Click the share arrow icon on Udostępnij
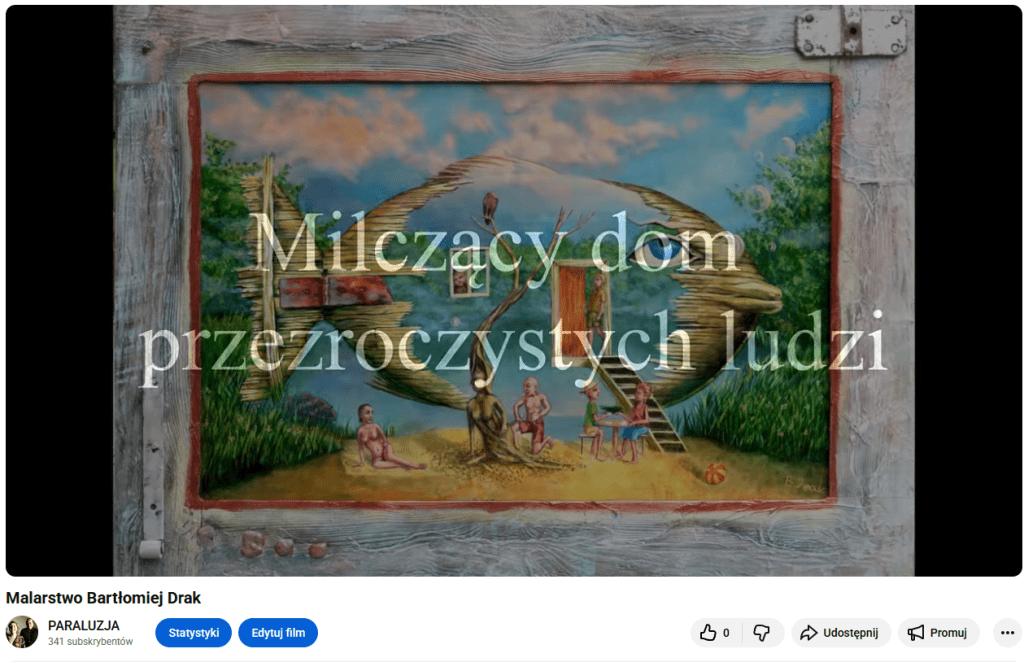Screen dimensions: 1024x662 tap(809, 632)
